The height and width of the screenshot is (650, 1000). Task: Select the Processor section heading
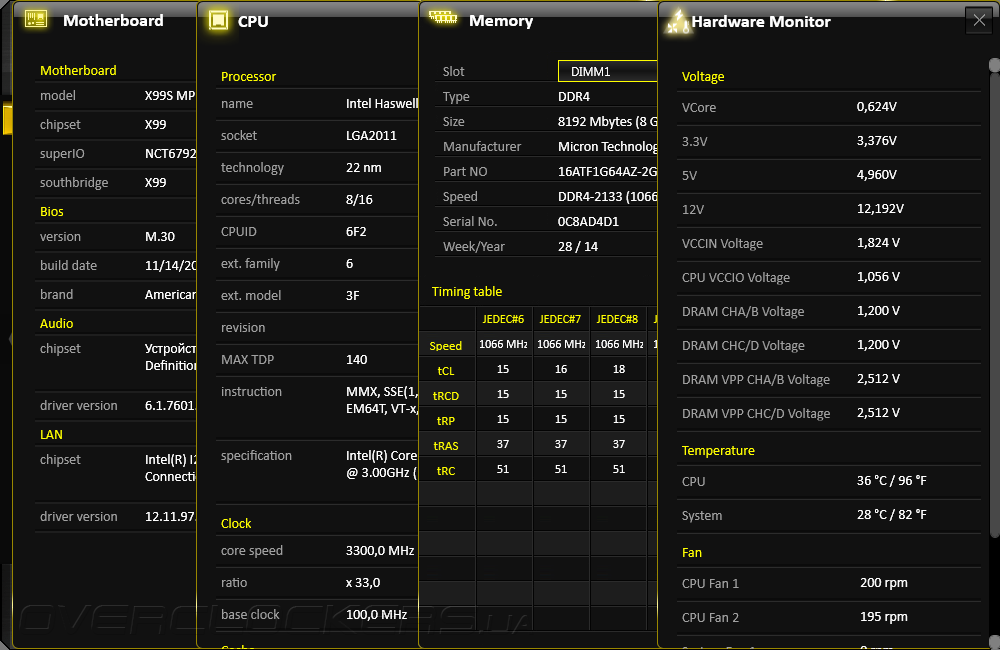click(248, 77)
